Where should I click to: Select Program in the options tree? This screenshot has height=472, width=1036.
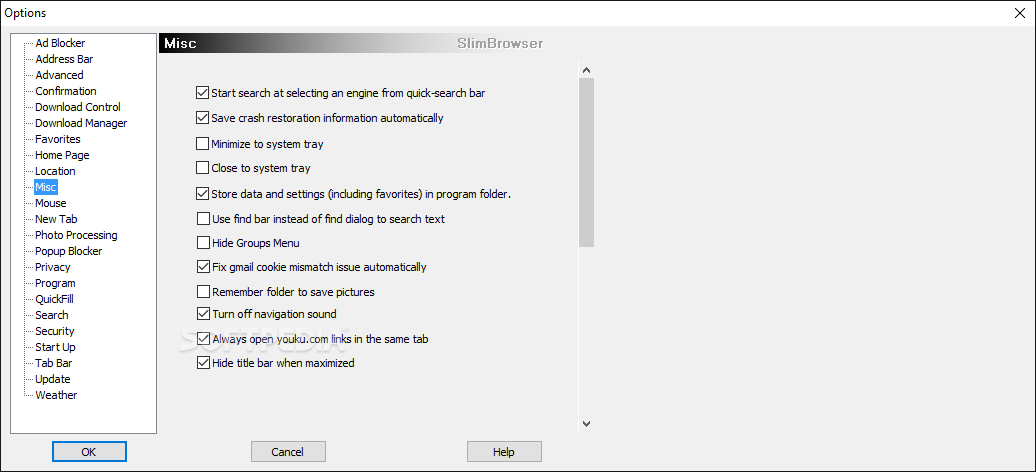click(x=56, y=283)
